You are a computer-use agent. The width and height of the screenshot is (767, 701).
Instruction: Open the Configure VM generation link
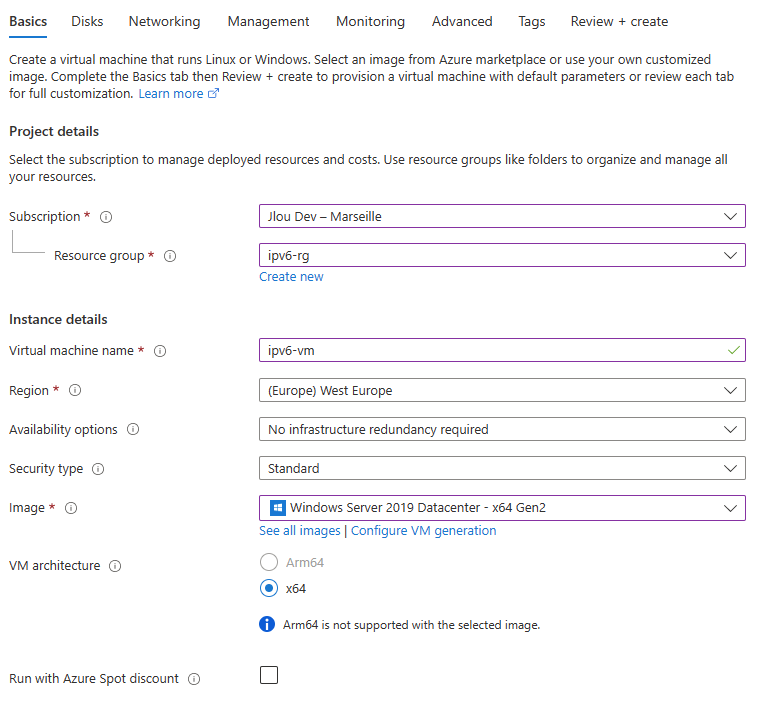(424, 531)
